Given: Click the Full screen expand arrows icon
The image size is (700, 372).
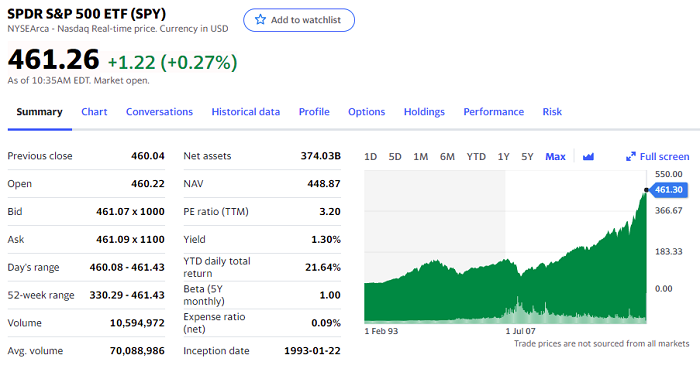Looking at the screenshot, I should tap(630, 157).
